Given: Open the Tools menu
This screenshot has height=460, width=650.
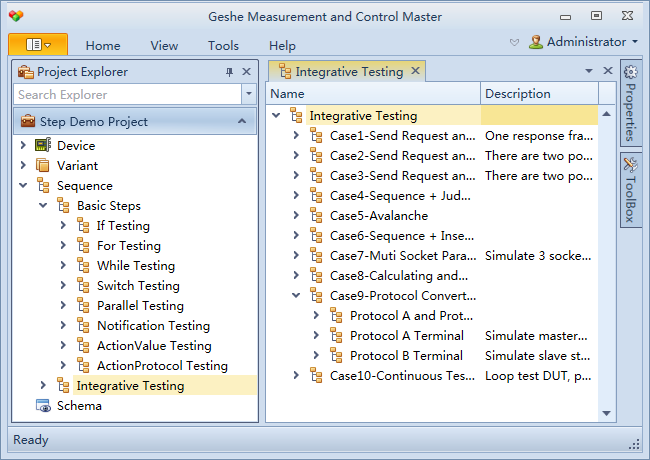Looking at the screenshot, I should tap(223, 45).
